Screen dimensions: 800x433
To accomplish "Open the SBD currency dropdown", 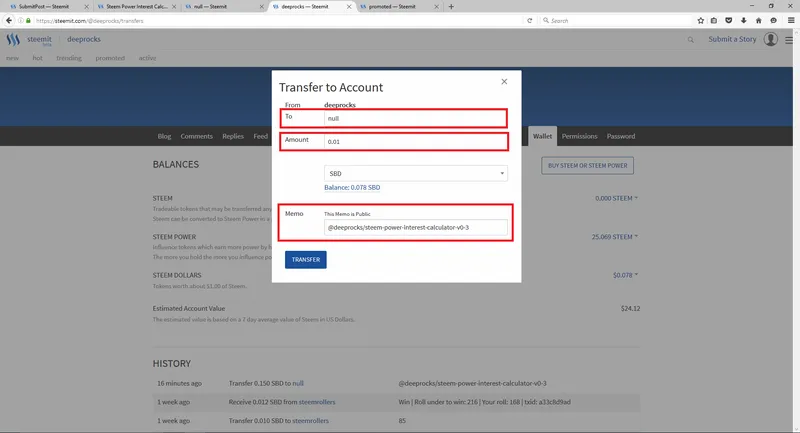I will point(416,173).
